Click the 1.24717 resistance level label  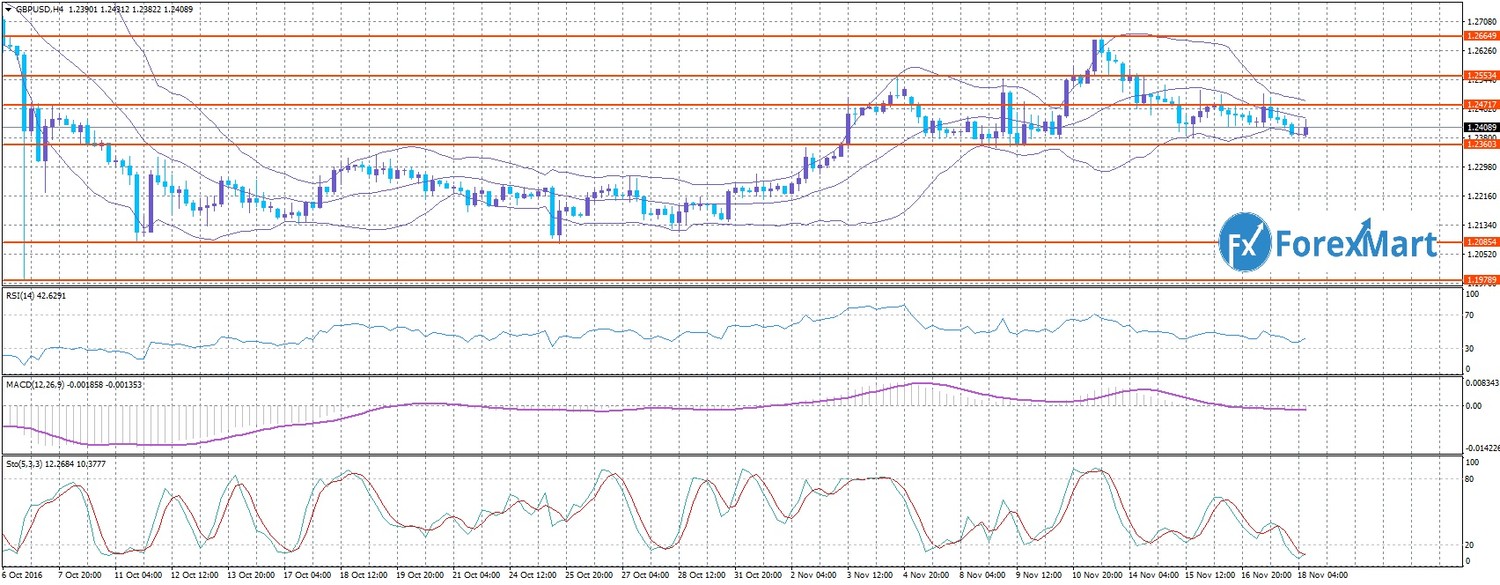pyautogui.click(x=1480, y=105)
